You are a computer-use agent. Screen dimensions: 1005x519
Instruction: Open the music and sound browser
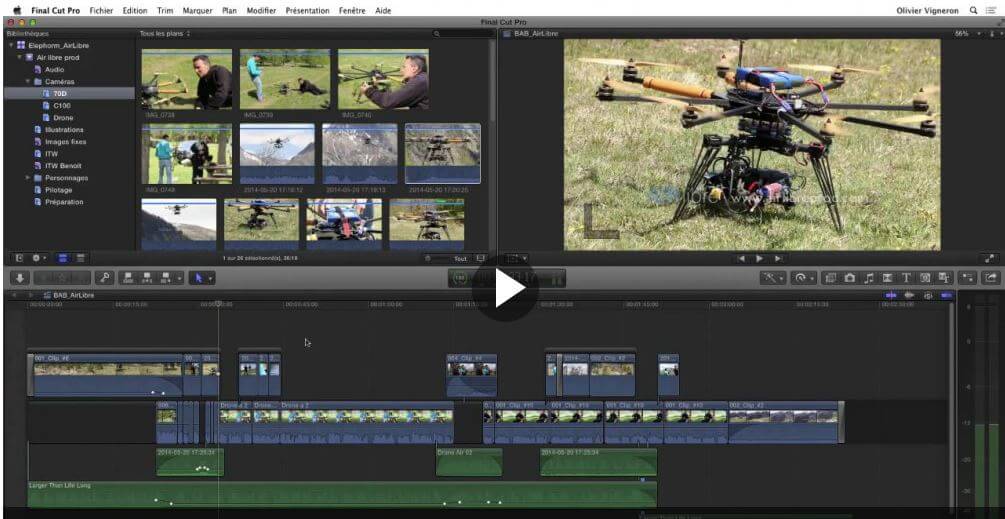point(869,277)
